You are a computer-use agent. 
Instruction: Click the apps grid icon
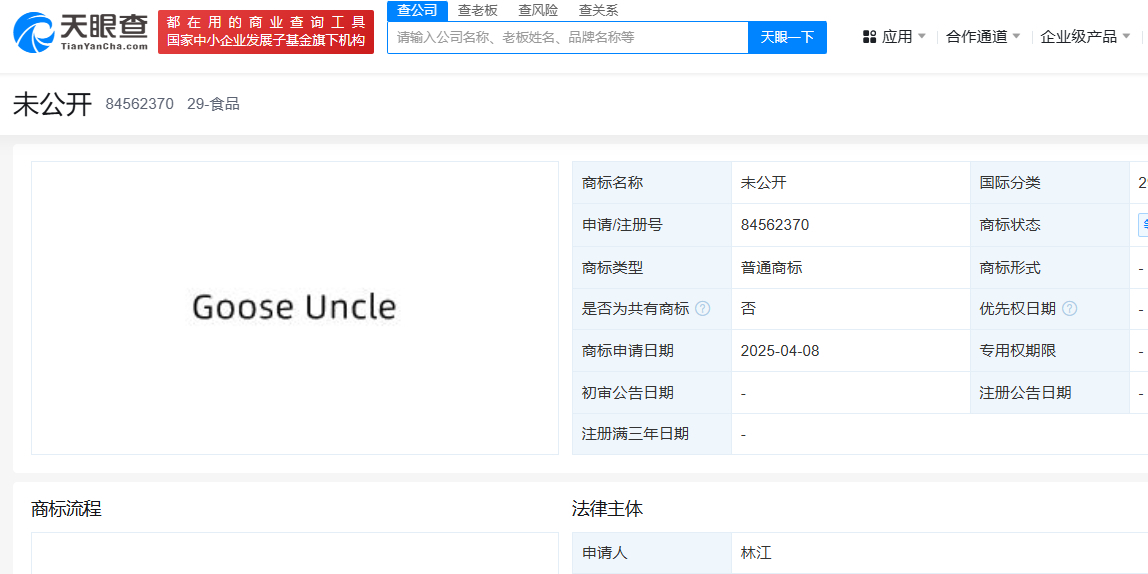(869, 37)
